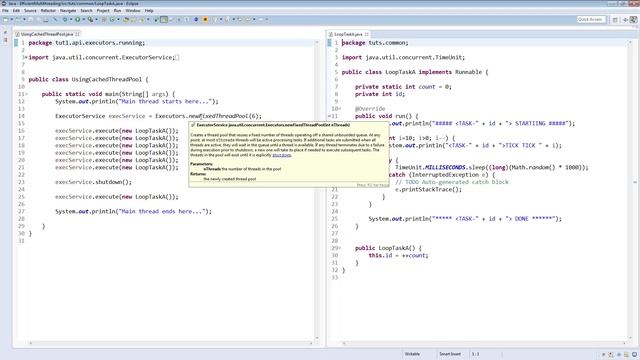Select the Java perspective icon
This screenshot has height=360, width=640.
(x=633, y=19)
